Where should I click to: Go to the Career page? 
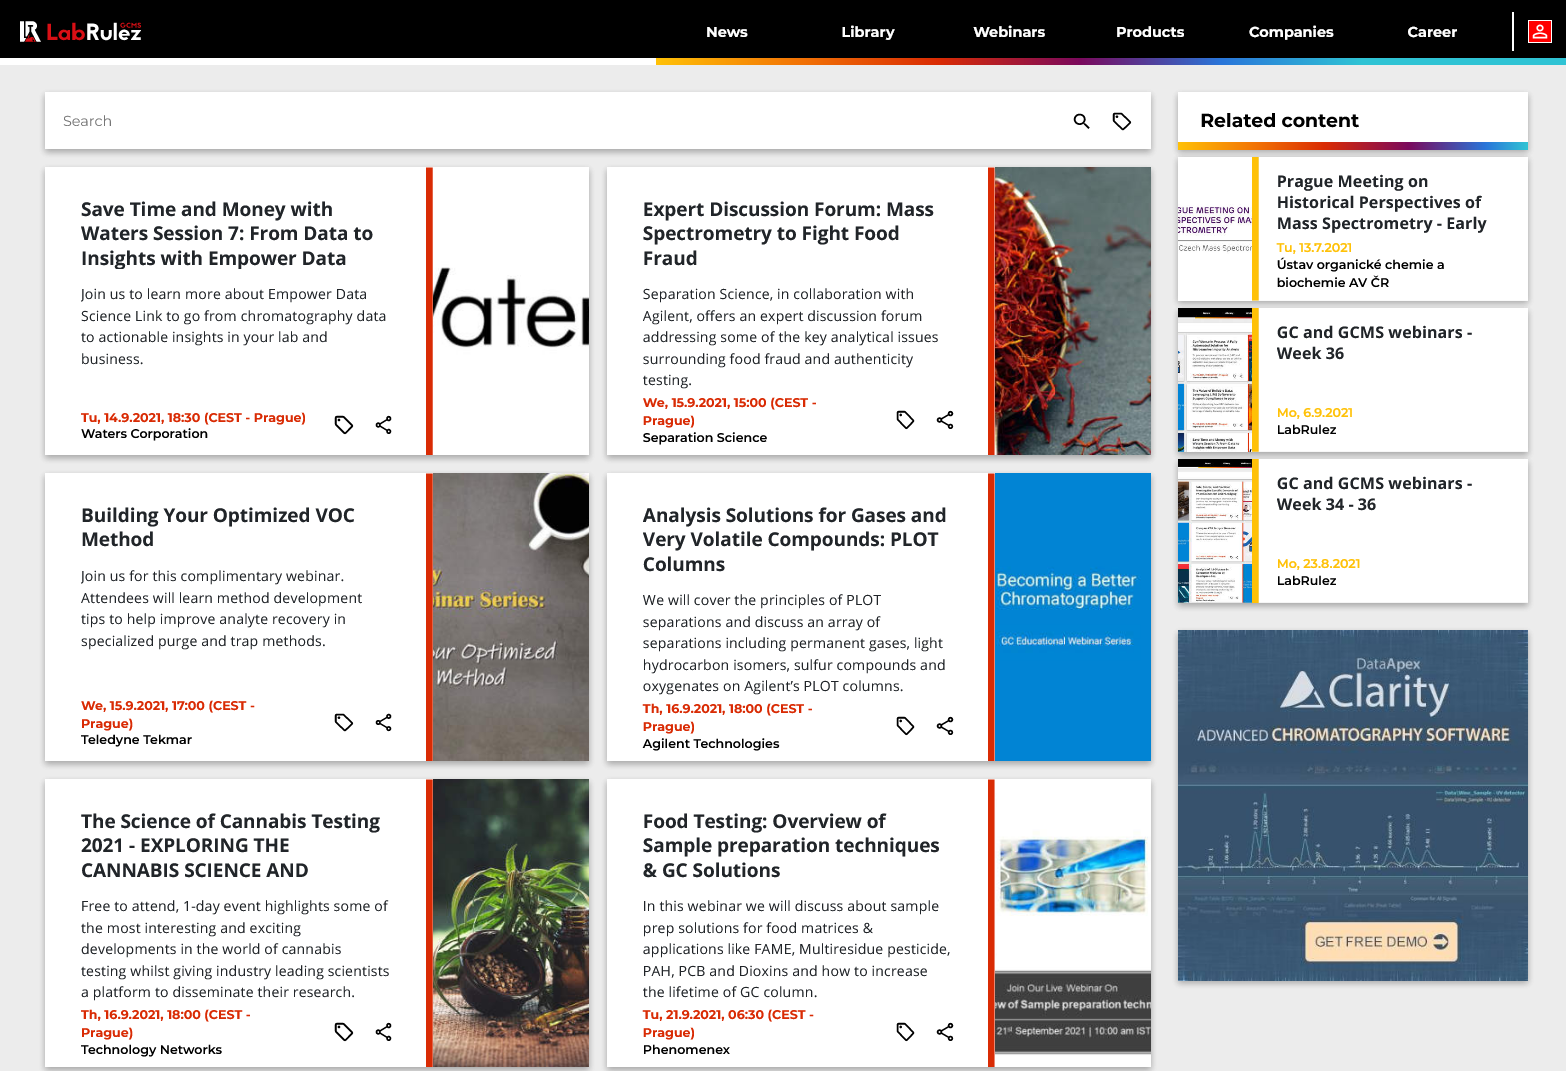point(1432,32)
